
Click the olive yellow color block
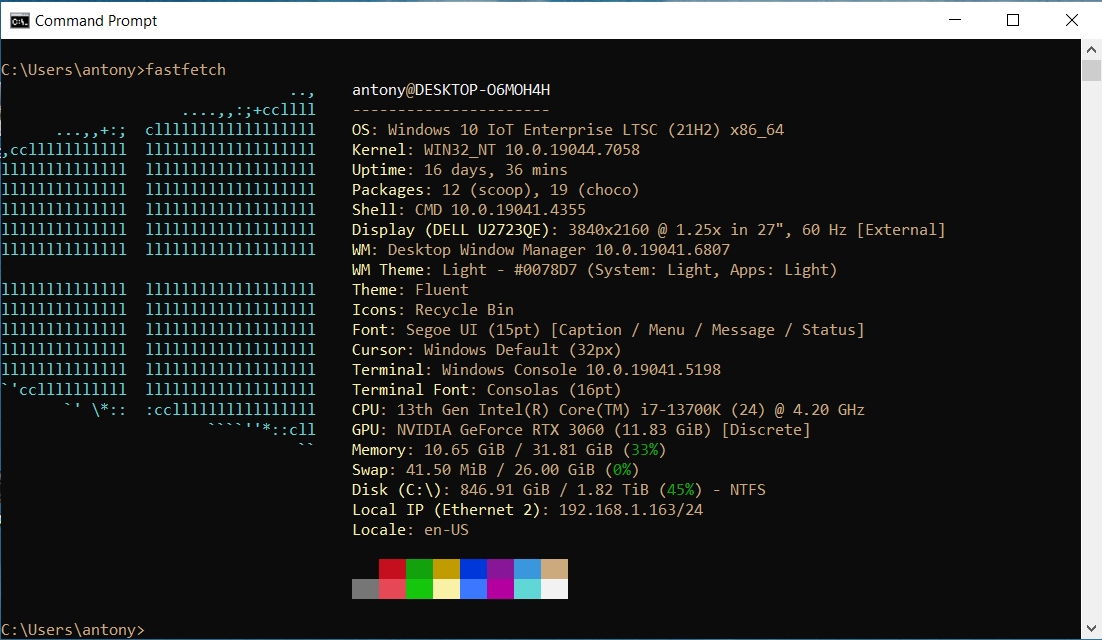coord(446,569)
